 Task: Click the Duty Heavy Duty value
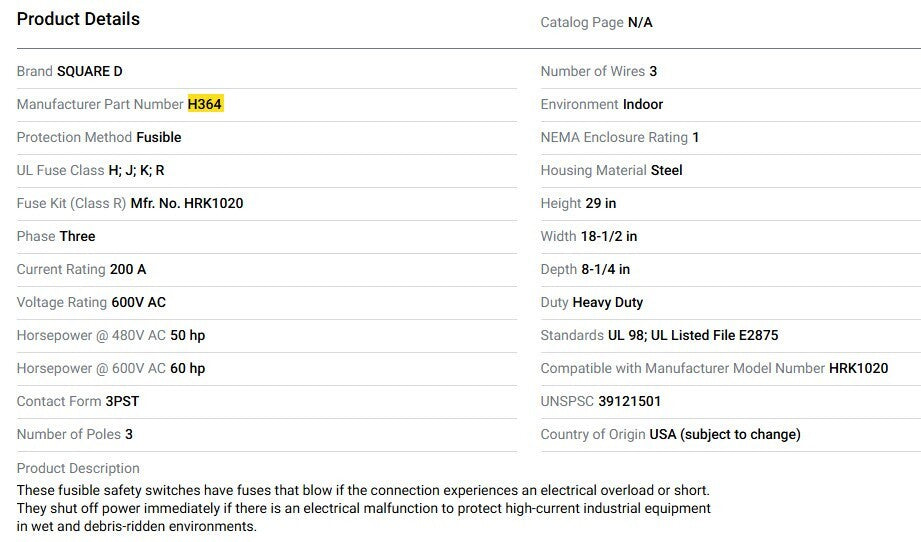[x=608, y=302]
